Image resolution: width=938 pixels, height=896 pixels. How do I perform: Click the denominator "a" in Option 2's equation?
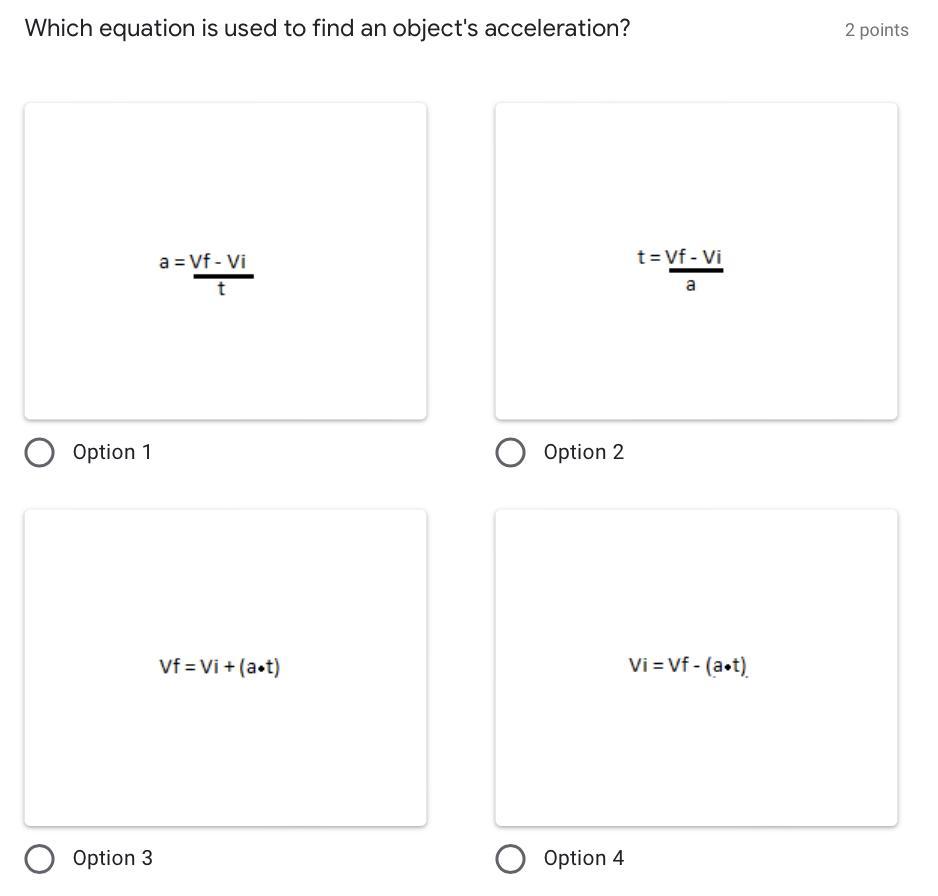pos(690,285)
